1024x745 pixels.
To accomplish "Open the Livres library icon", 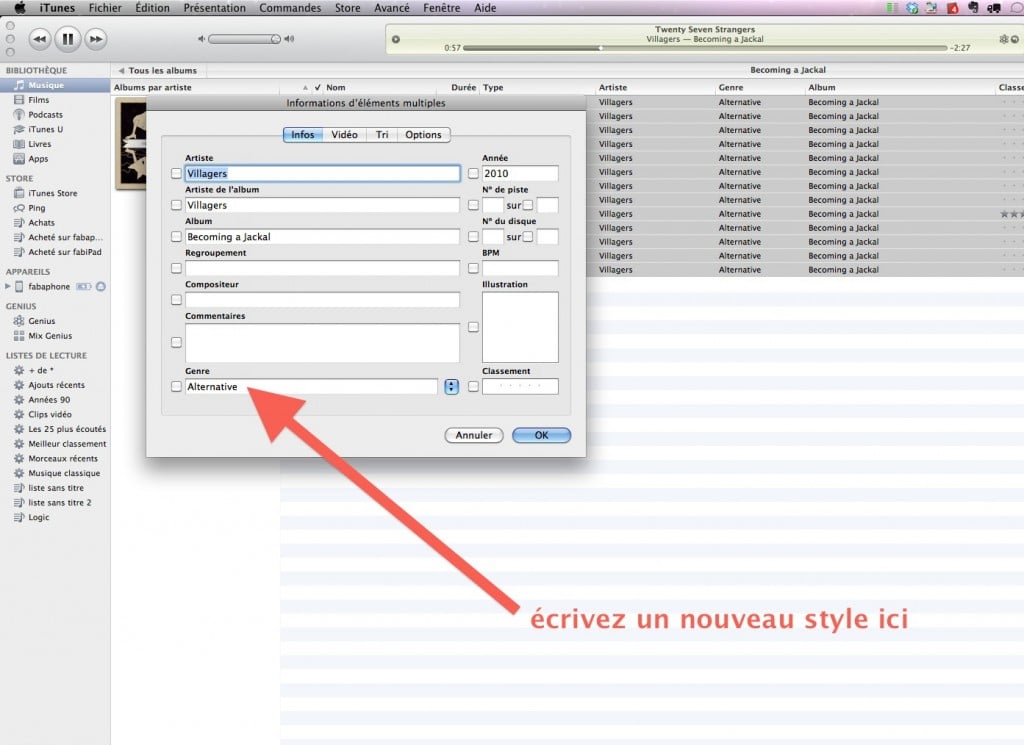I will [x=19, y=144].
